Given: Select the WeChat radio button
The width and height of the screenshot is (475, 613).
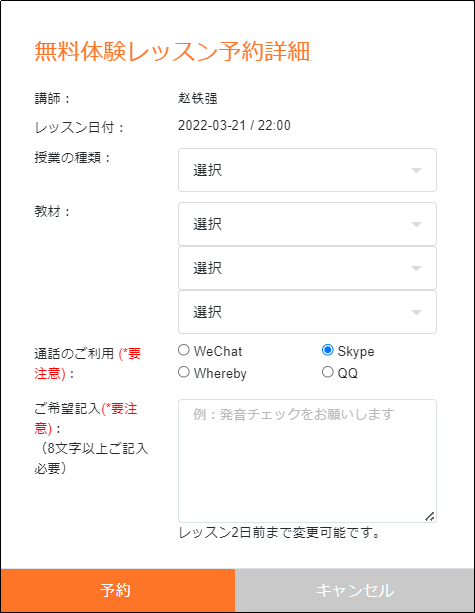Looking at the screenshot, I should tap(184, 350).
